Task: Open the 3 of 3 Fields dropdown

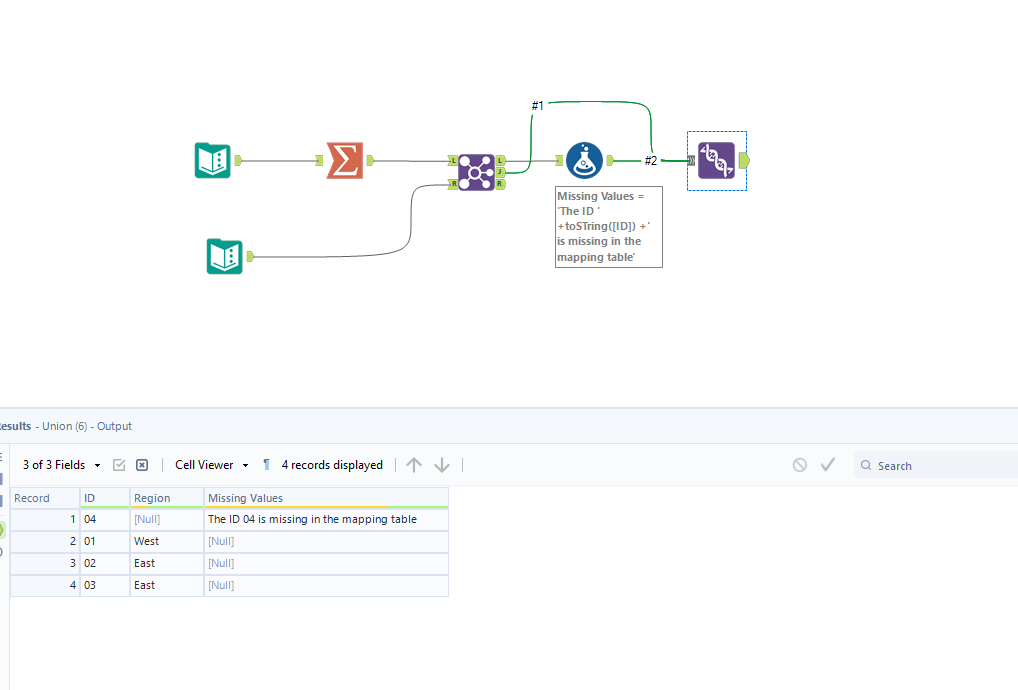Action: tap(60, 465)
